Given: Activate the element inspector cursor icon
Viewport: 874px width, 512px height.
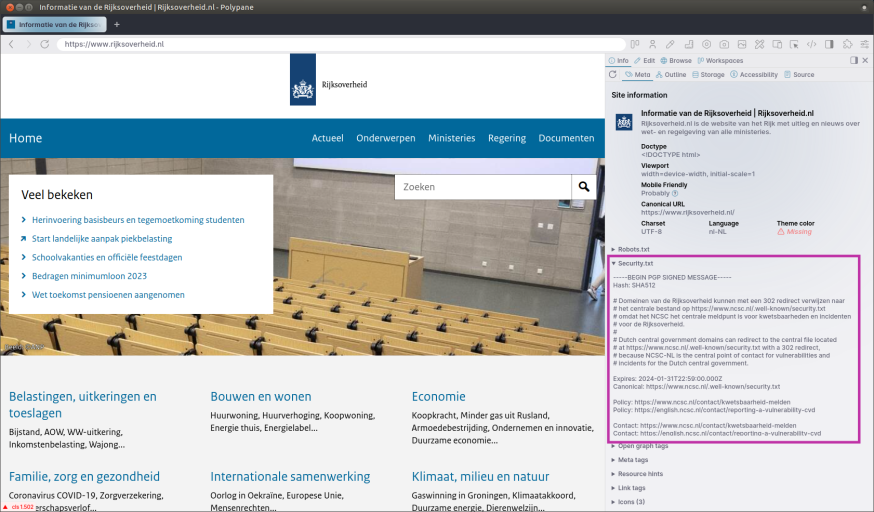Looking at the screenshot, I should pos(794,44).
